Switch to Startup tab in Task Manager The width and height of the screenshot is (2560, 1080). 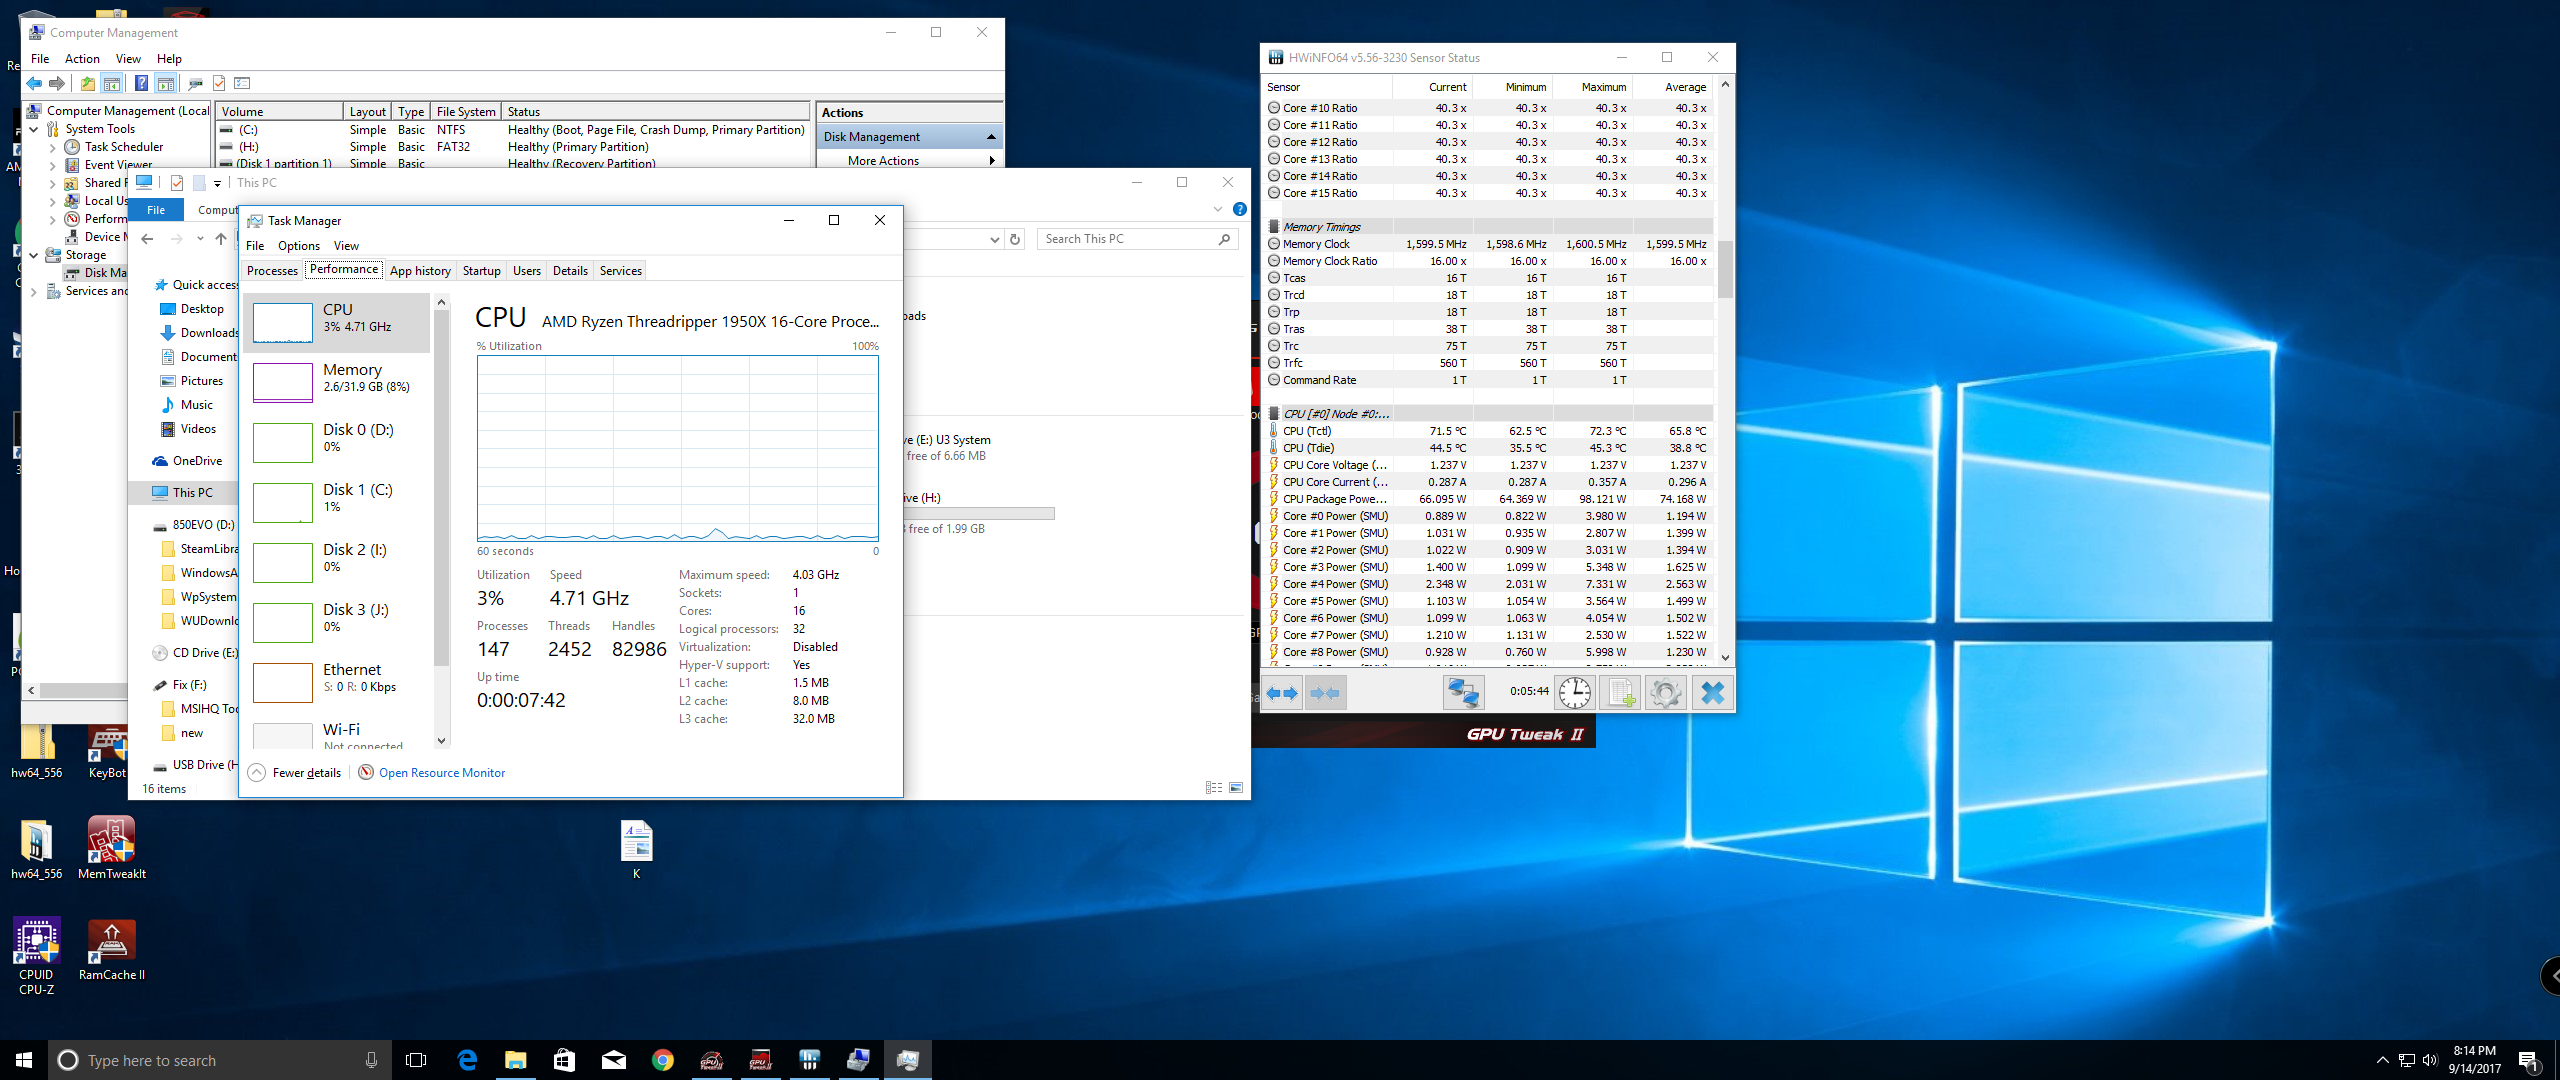point(481,271)
